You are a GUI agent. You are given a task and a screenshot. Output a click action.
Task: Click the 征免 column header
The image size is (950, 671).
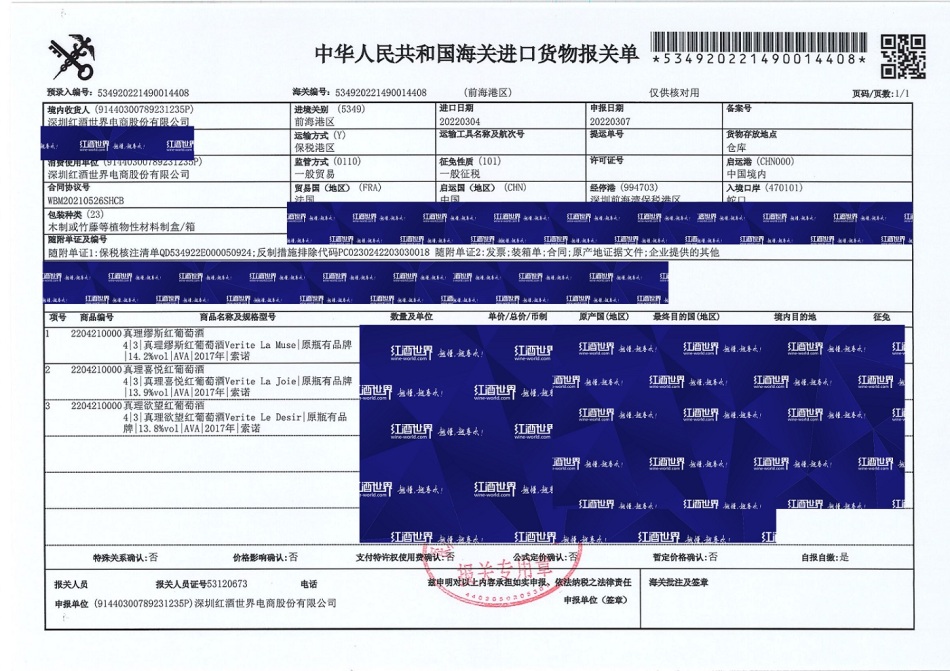[882, 317]
